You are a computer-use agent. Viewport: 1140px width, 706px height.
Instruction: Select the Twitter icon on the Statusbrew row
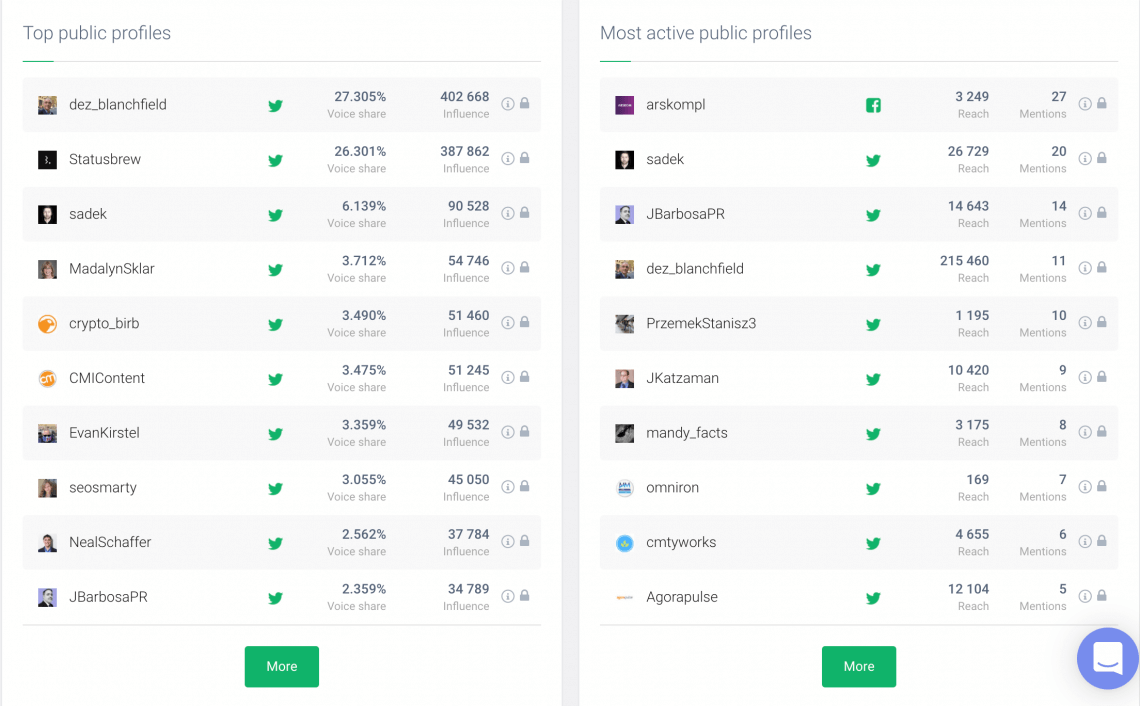[x=275, y=159]
